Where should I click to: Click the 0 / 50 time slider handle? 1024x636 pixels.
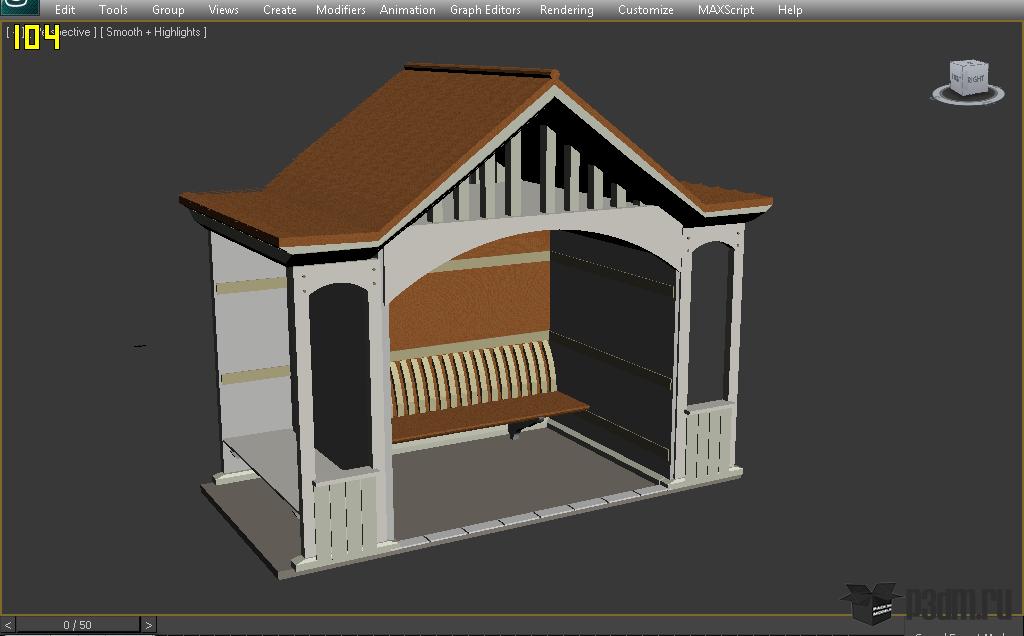[77, 625]
